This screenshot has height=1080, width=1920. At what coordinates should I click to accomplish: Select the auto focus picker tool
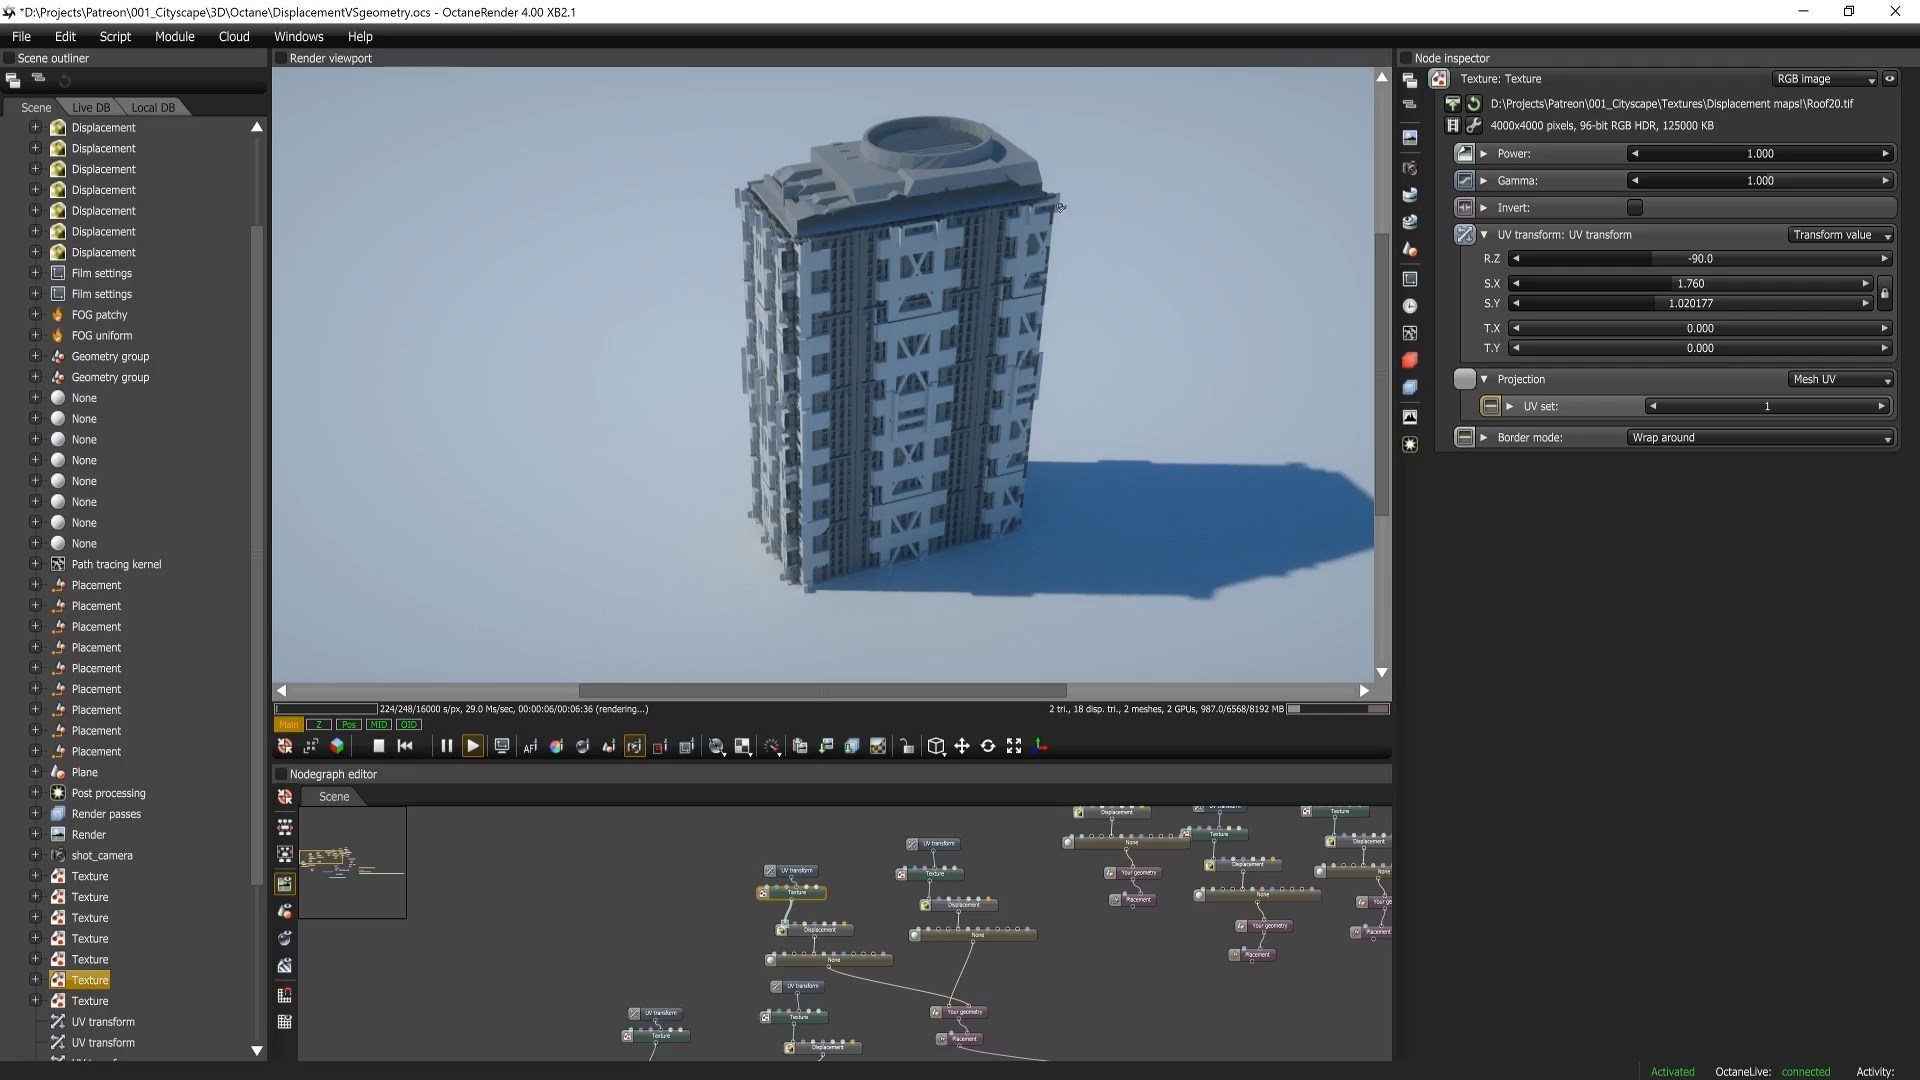coord(530,746)
